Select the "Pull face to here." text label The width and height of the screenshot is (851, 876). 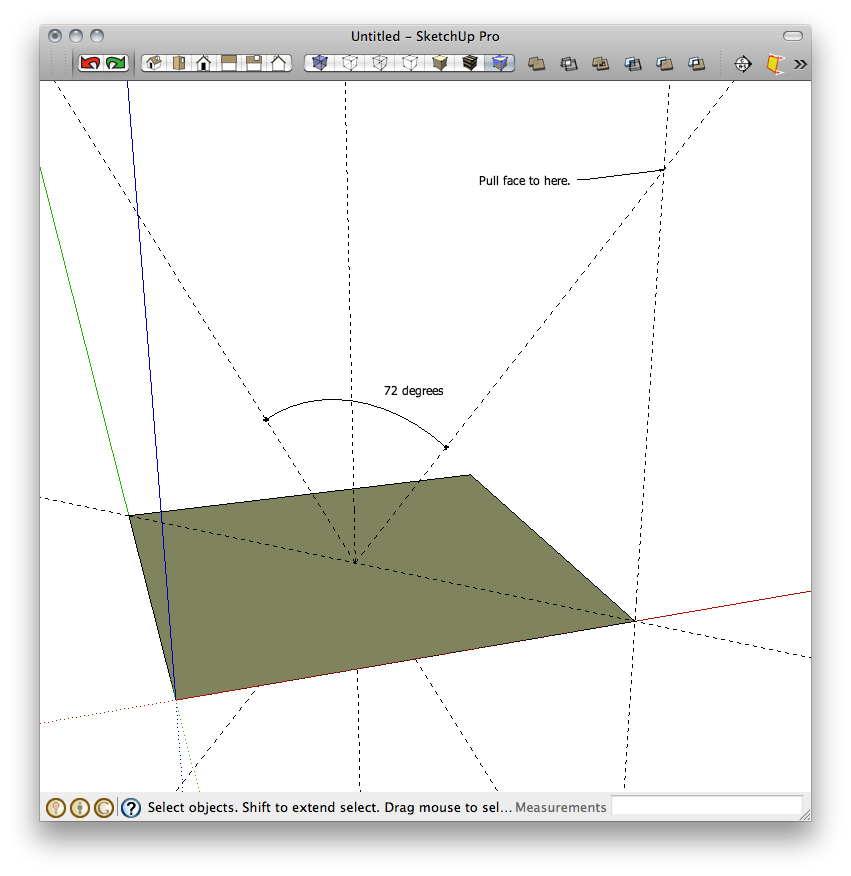(x=524, y=180)
